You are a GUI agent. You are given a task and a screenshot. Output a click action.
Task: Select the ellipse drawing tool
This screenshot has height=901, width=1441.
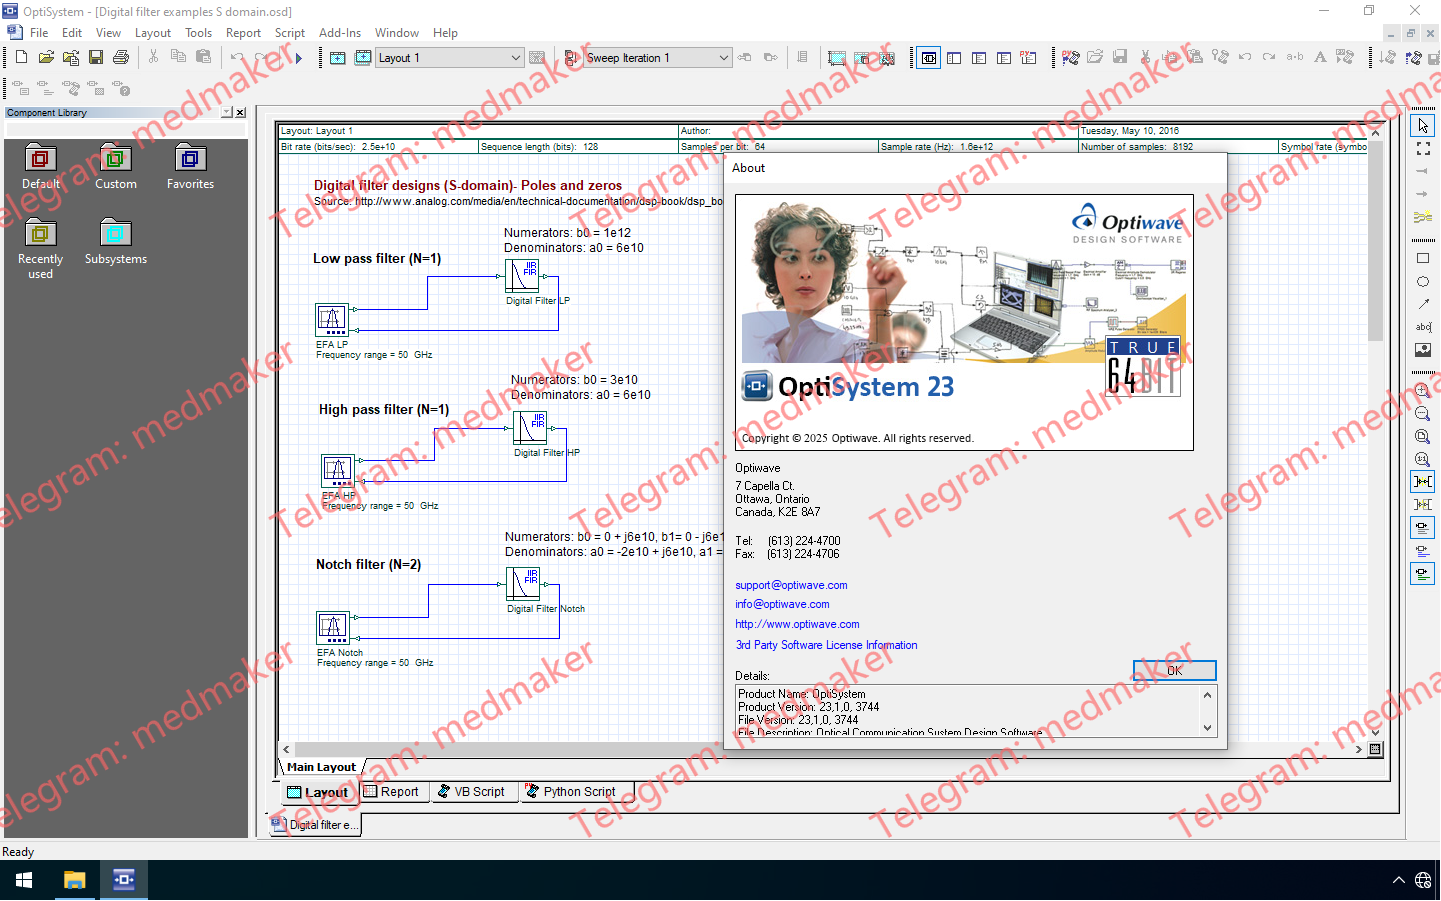[1423, 281]
